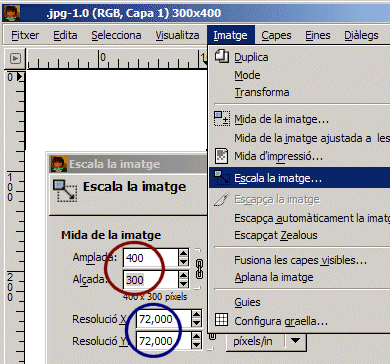This screenshot has height=364, width=390.
Task: Decrease Resolució Y with the down arrow
Action: [x=197, y=345]
